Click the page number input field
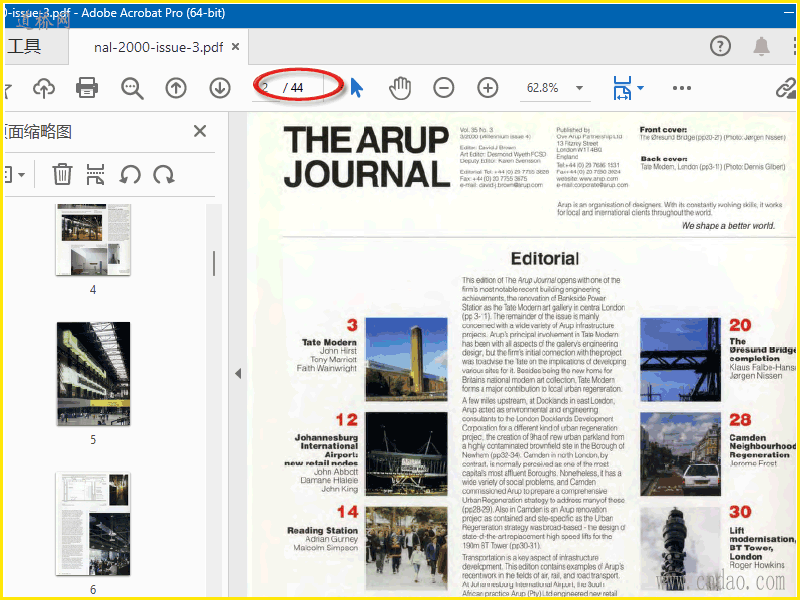800x600 pixels. [266, 88]
